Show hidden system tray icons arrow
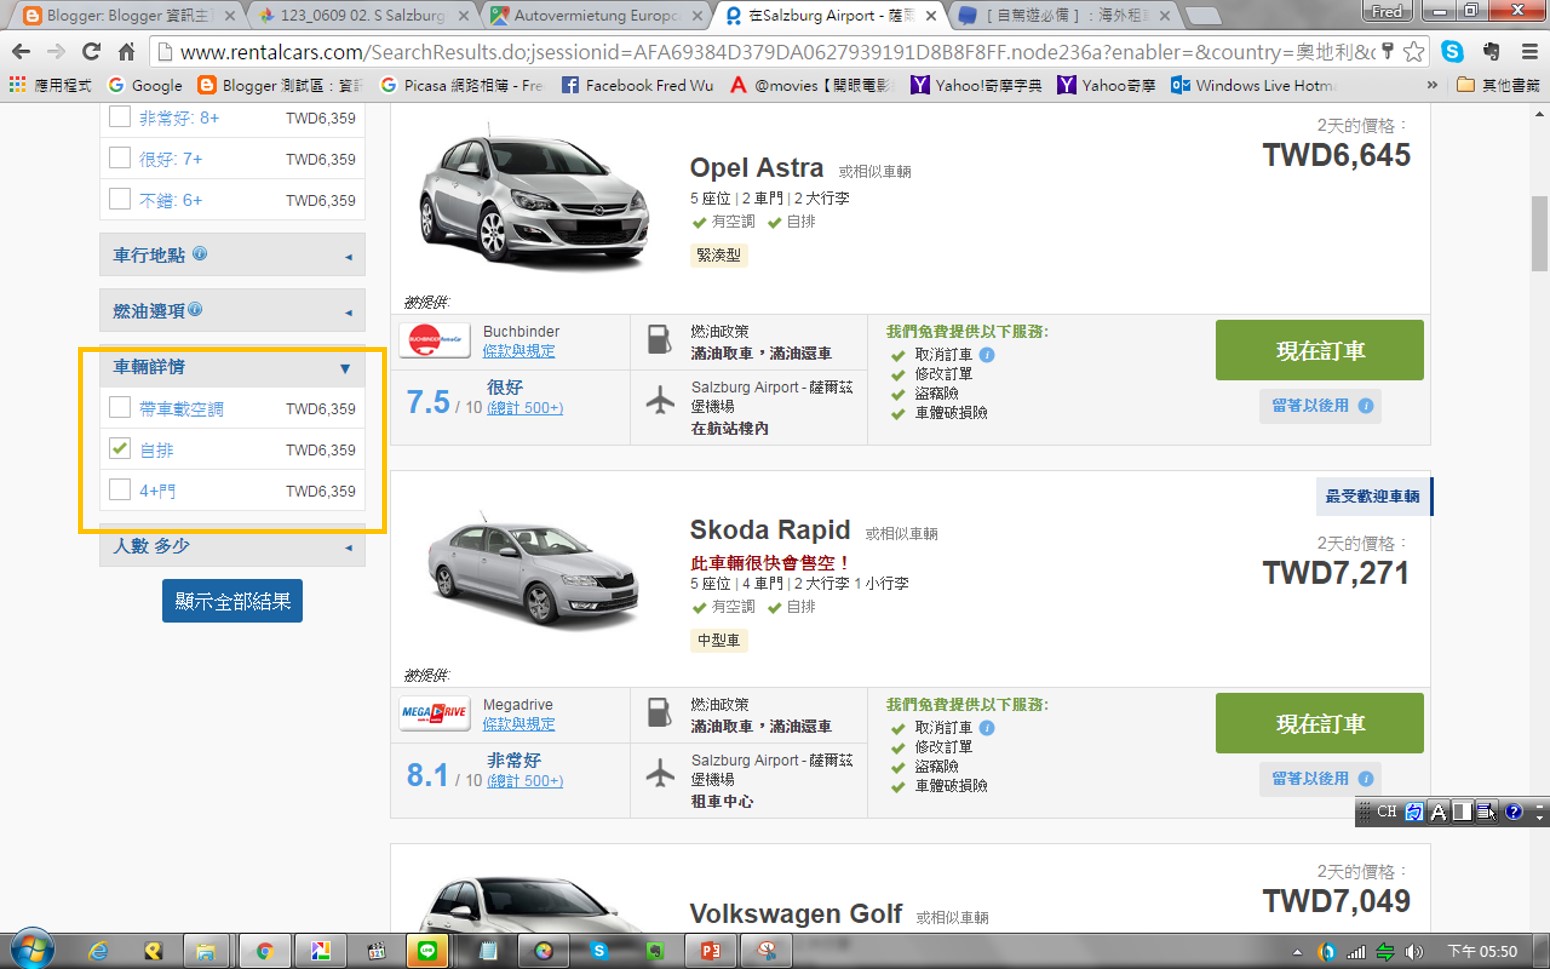The width and height of the screenshot is (1550, 969). point(1297,952)
